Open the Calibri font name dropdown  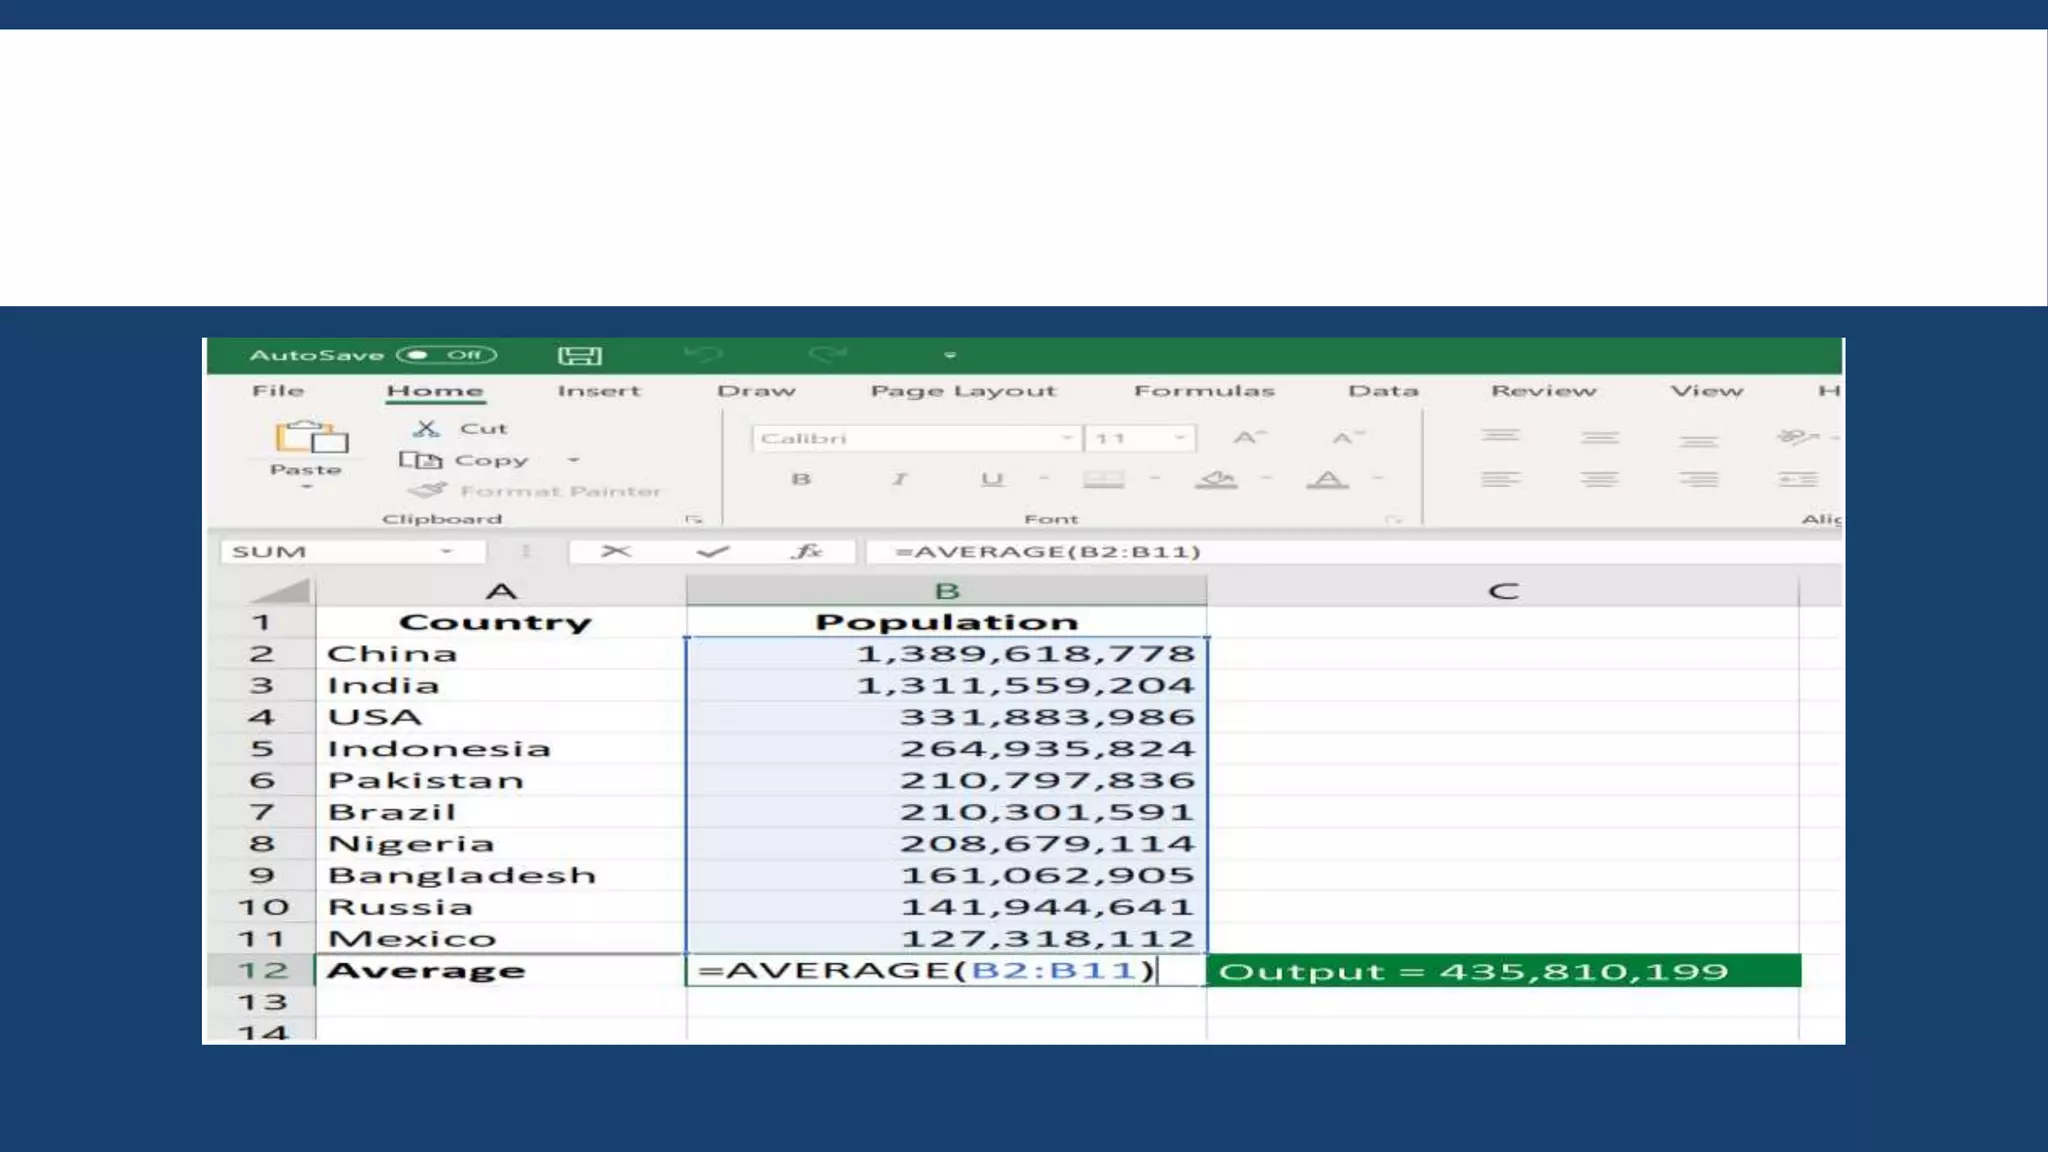coord(1067,438)
